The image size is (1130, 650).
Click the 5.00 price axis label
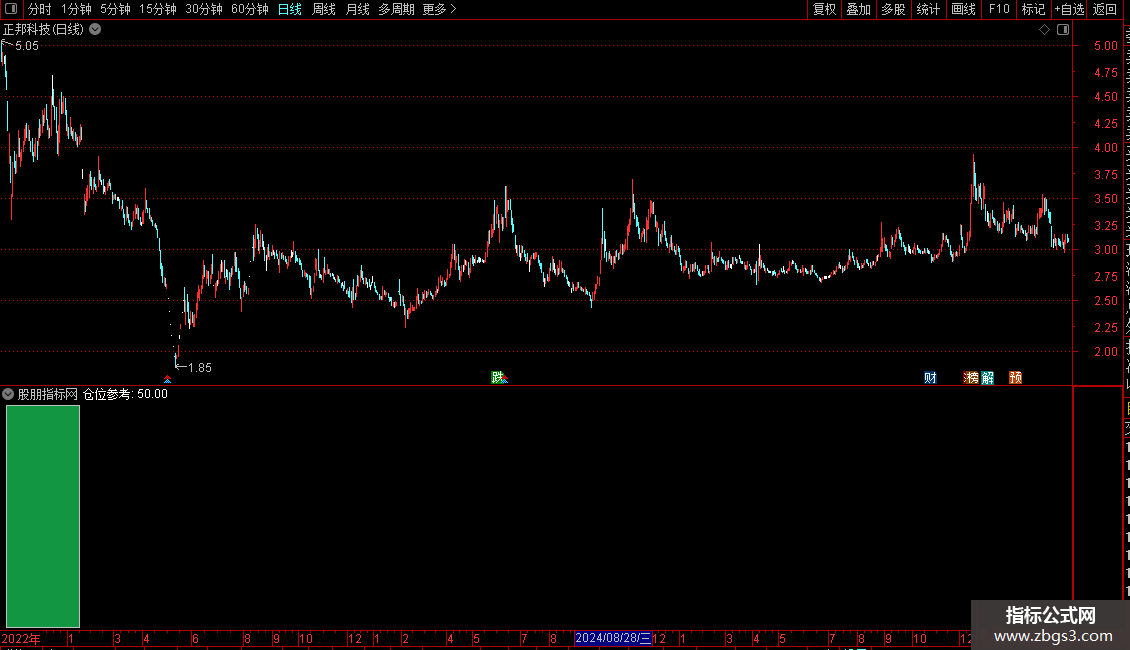(1105, 45)
